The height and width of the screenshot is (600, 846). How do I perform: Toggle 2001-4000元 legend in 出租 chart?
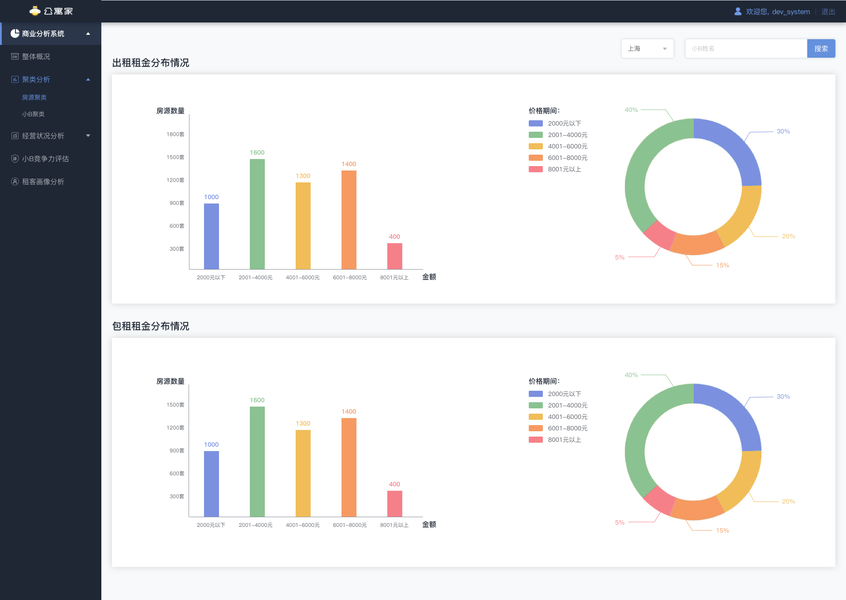click(558, 135)
